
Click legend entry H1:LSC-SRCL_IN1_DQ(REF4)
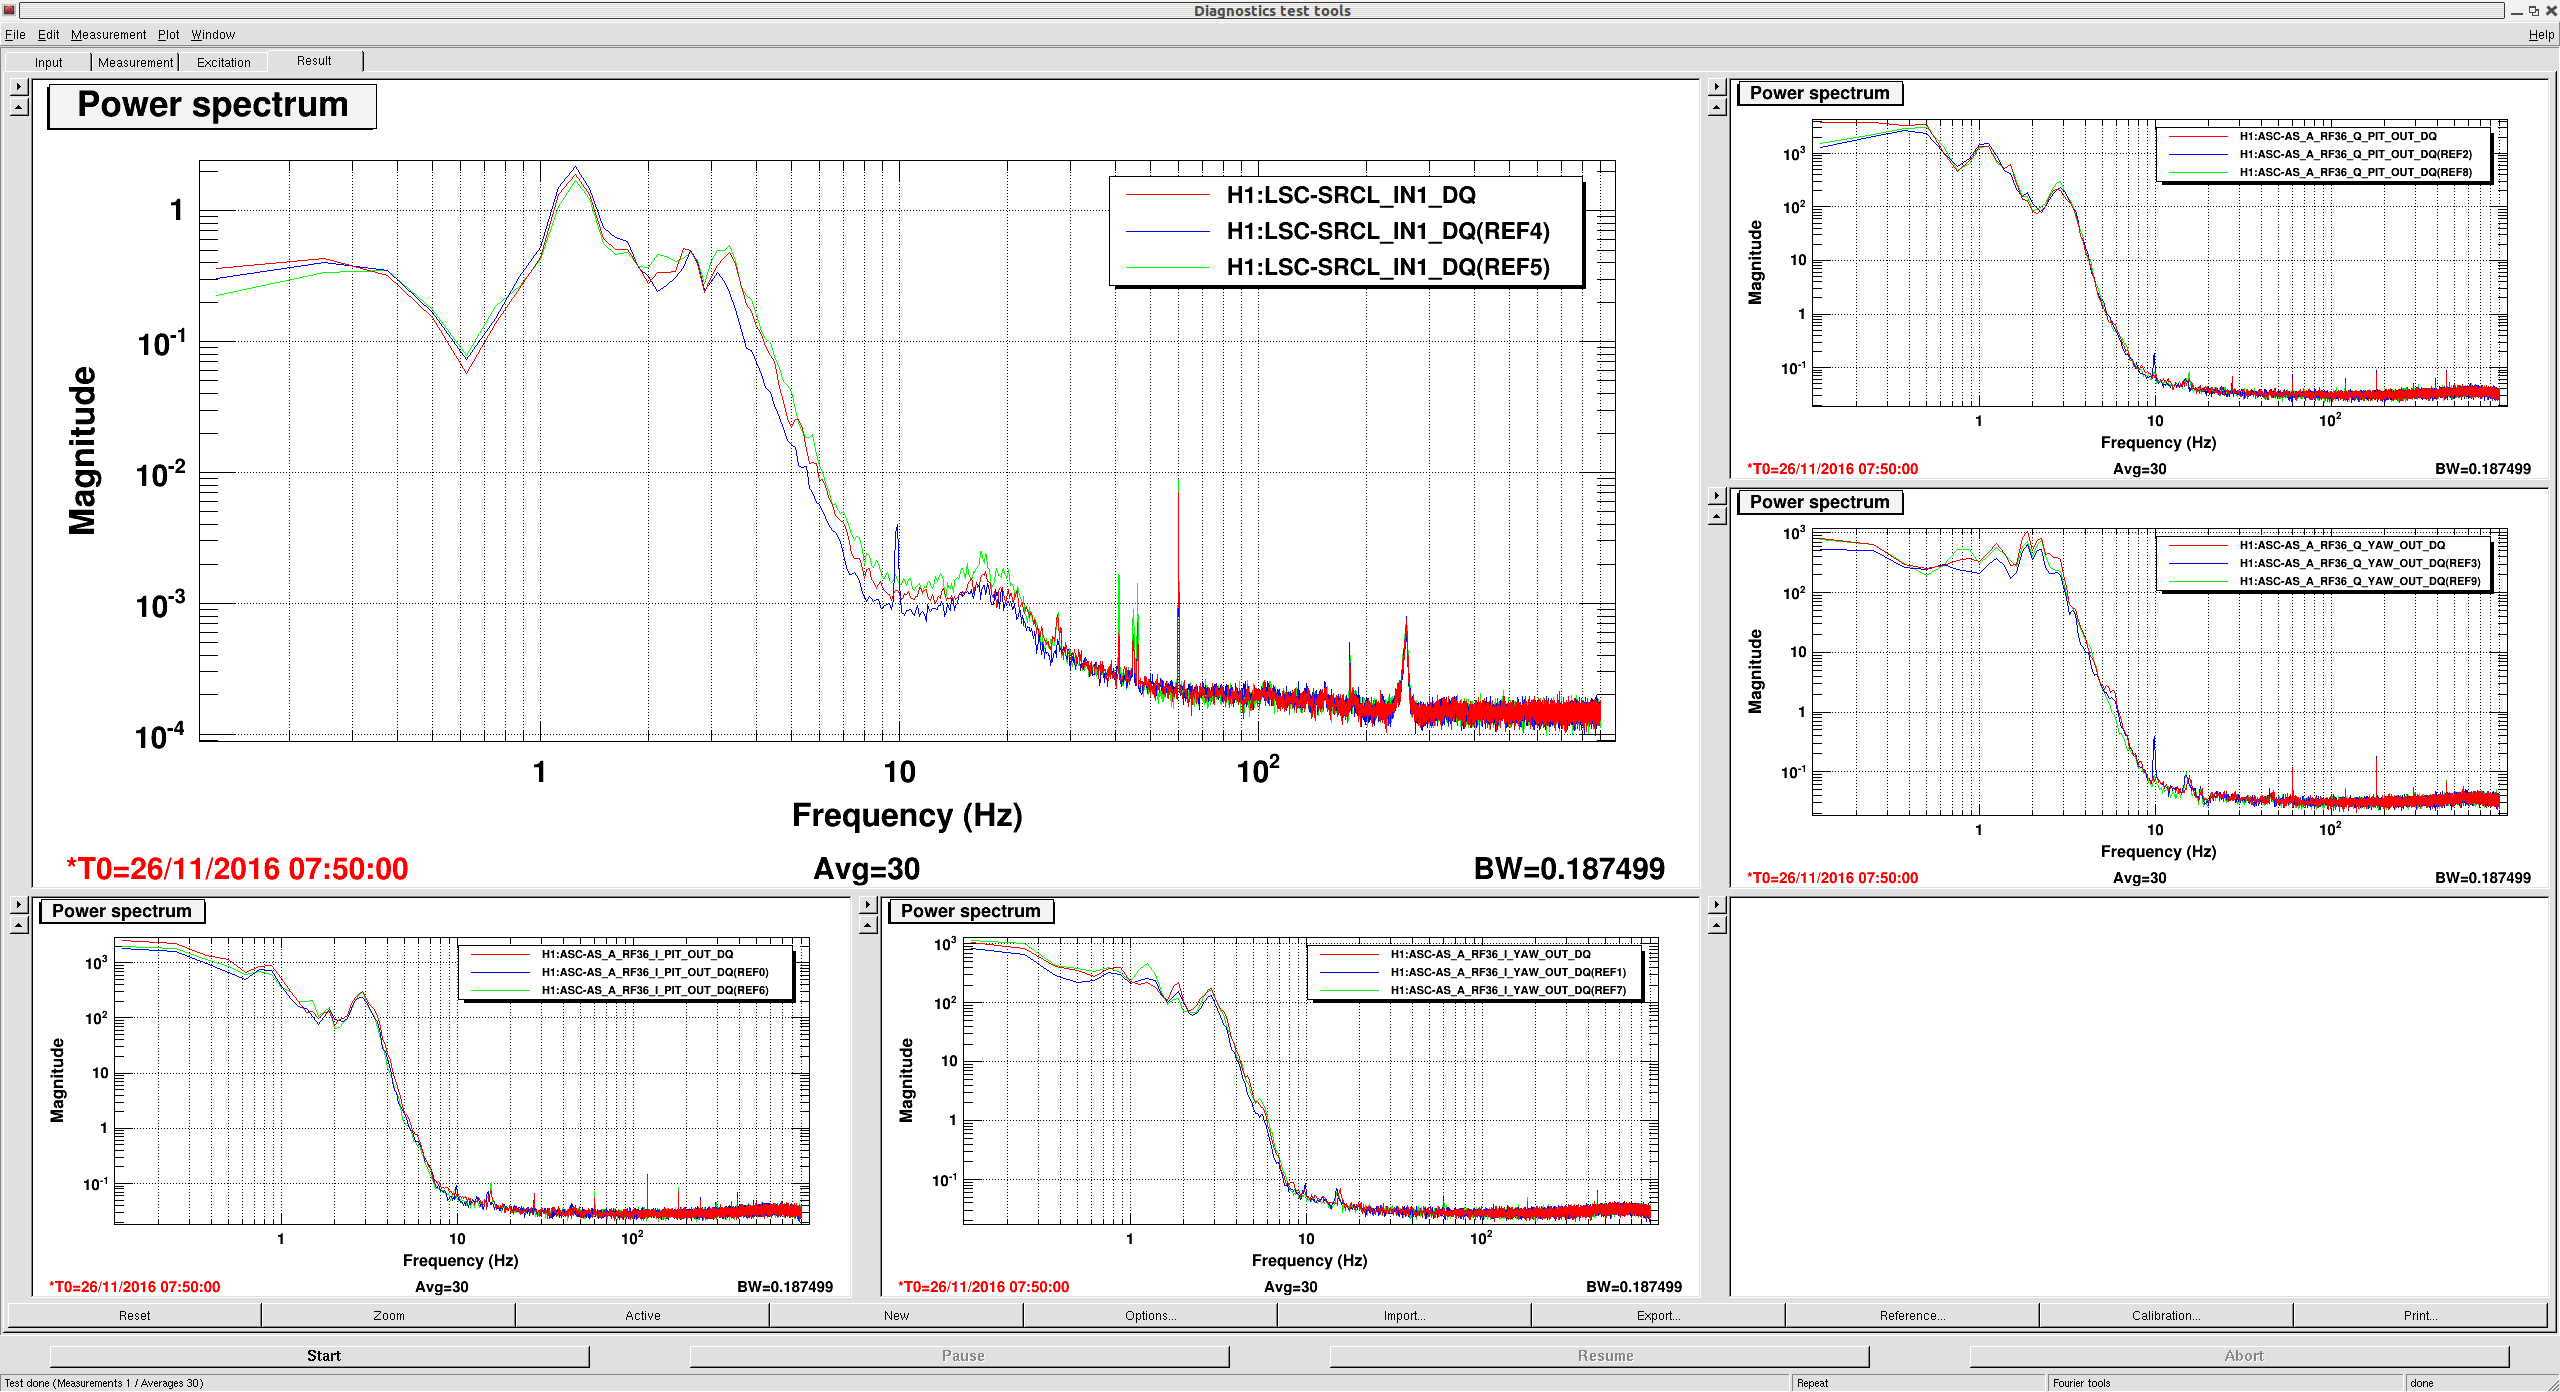coord(1387,231)
